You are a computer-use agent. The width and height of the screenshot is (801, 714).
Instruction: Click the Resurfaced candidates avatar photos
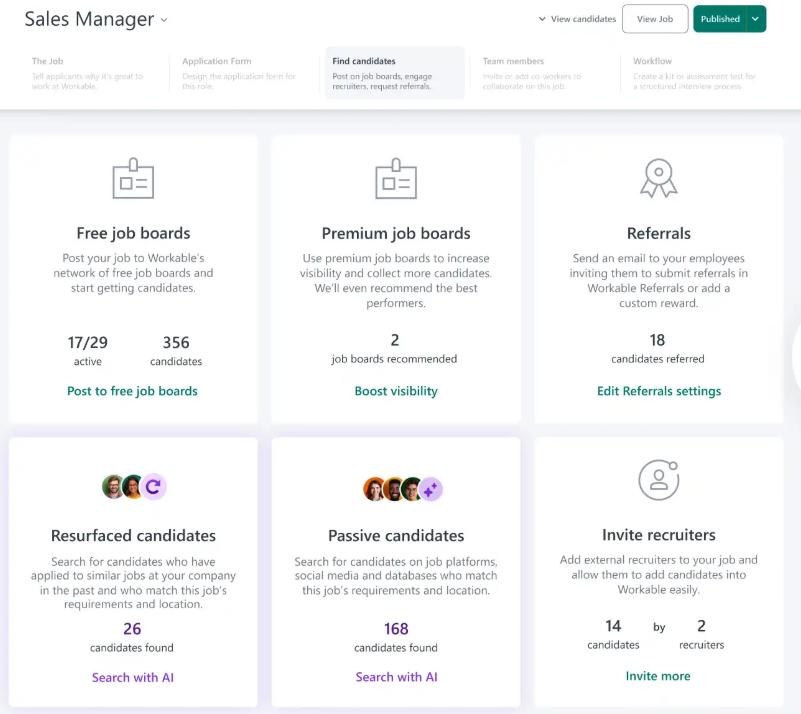123,487
